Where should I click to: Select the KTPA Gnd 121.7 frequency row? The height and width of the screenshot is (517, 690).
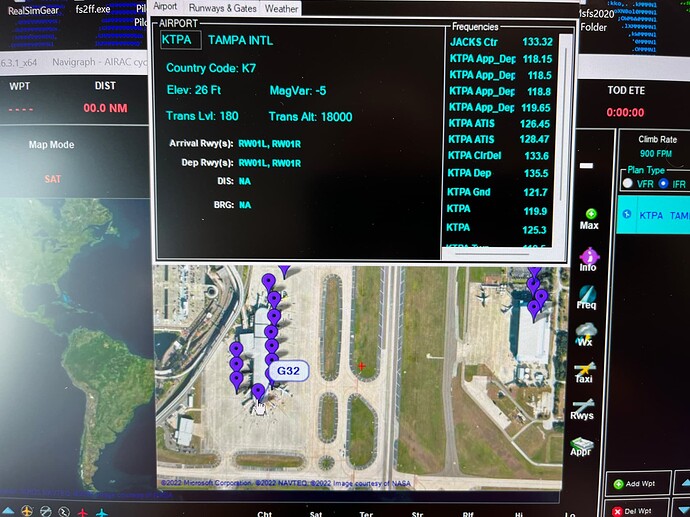[497, 192]
